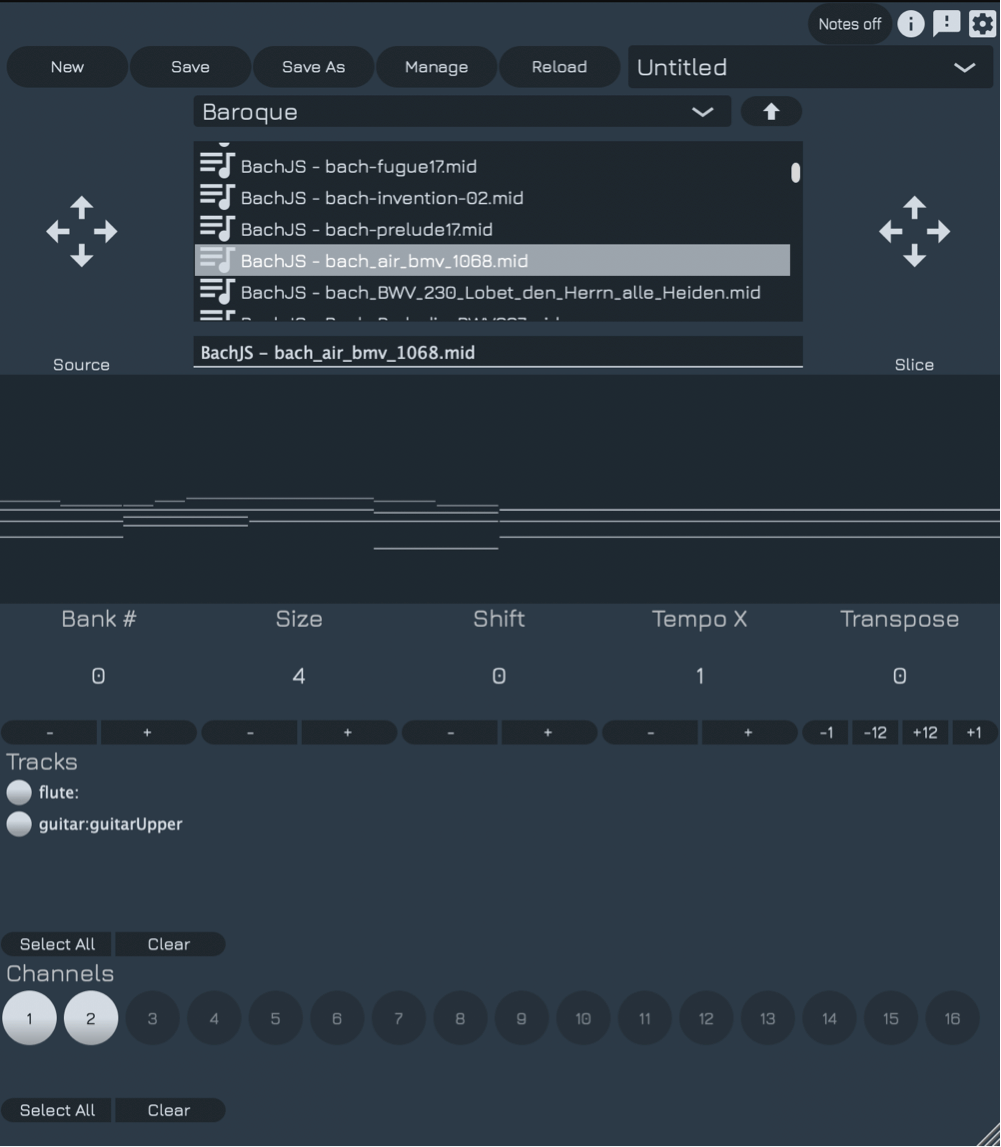The width and height of the screenshot is (1001, 1147).
Task: Click the MIDI file icon of bach-fugue17.mid
Action: click(x=217, y=165)
